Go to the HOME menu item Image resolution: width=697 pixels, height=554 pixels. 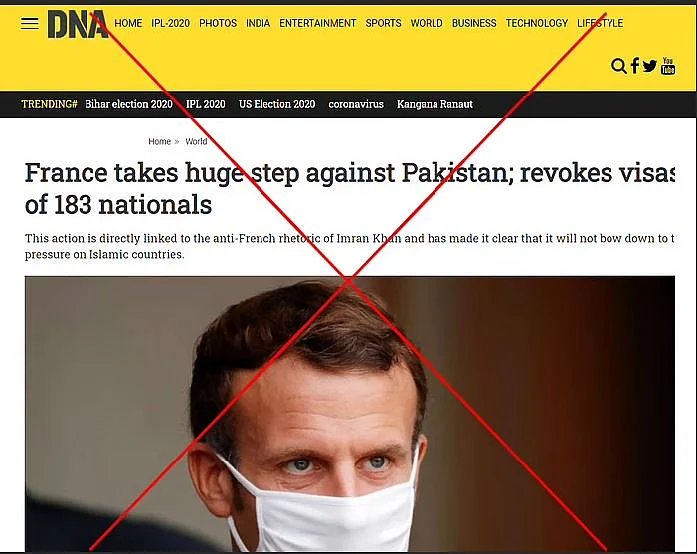tap(128, 23)
